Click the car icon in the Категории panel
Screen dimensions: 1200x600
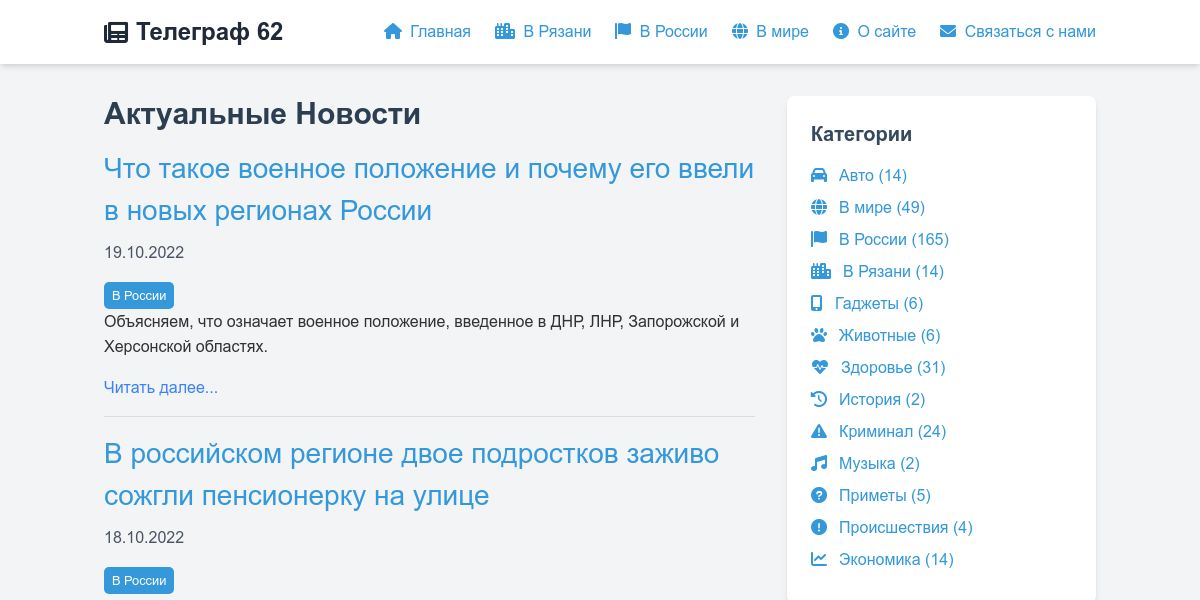(x=819, y=175)
